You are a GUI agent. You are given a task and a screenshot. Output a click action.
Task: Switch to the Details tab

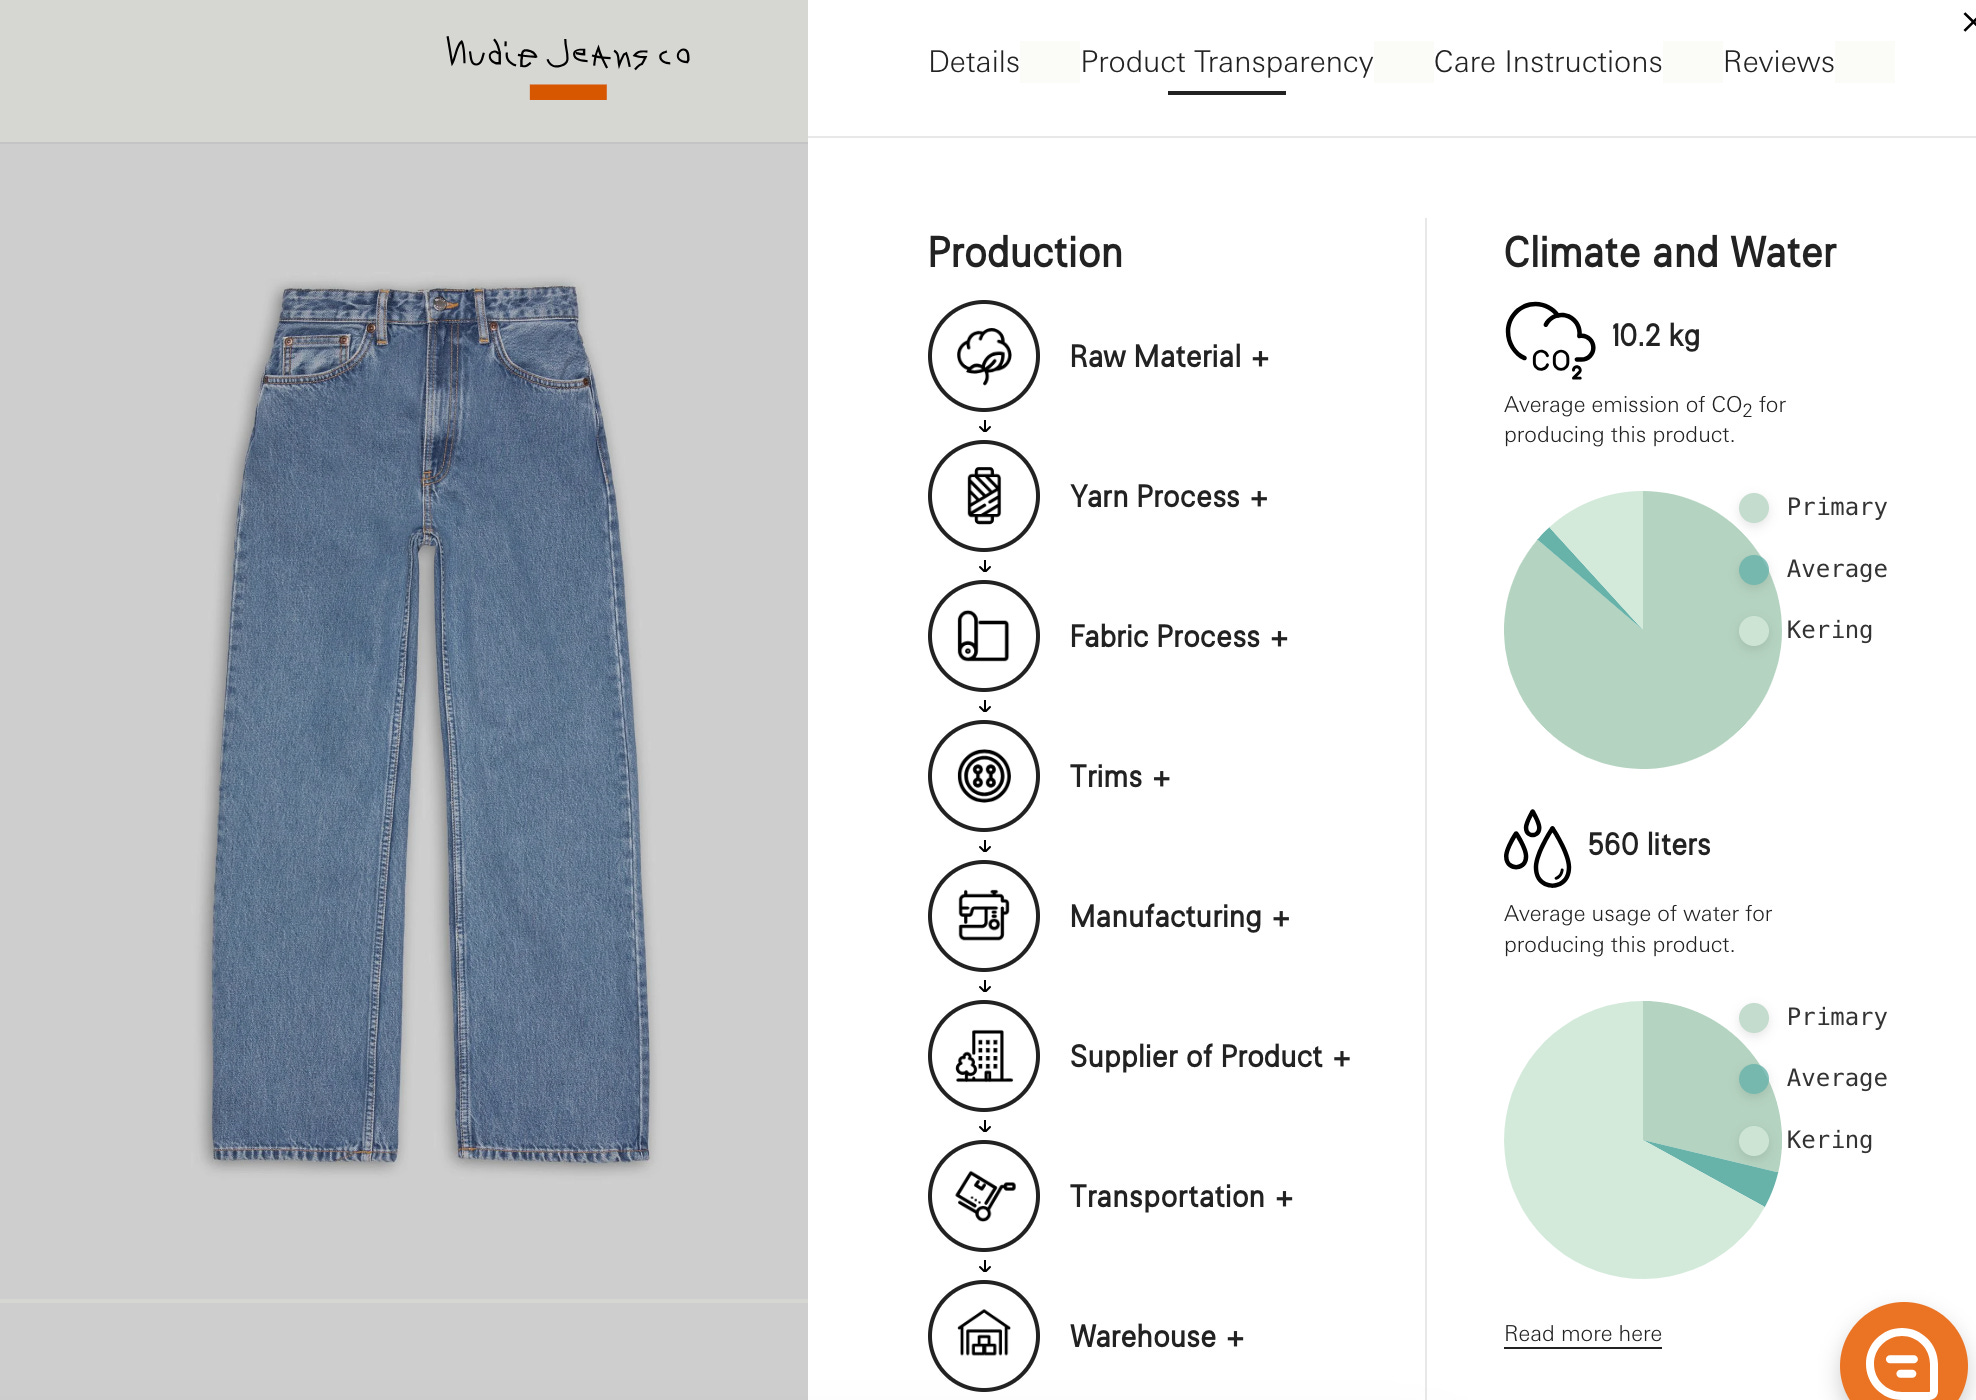(974, 62)
